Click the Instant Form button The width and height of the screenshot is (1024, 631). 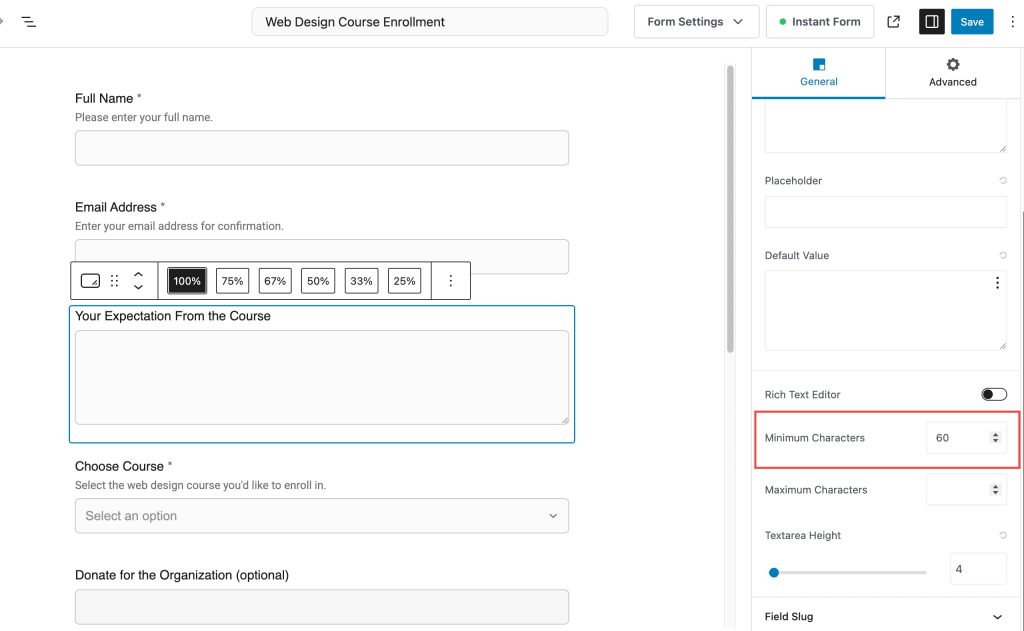click(x=820, y=22)
